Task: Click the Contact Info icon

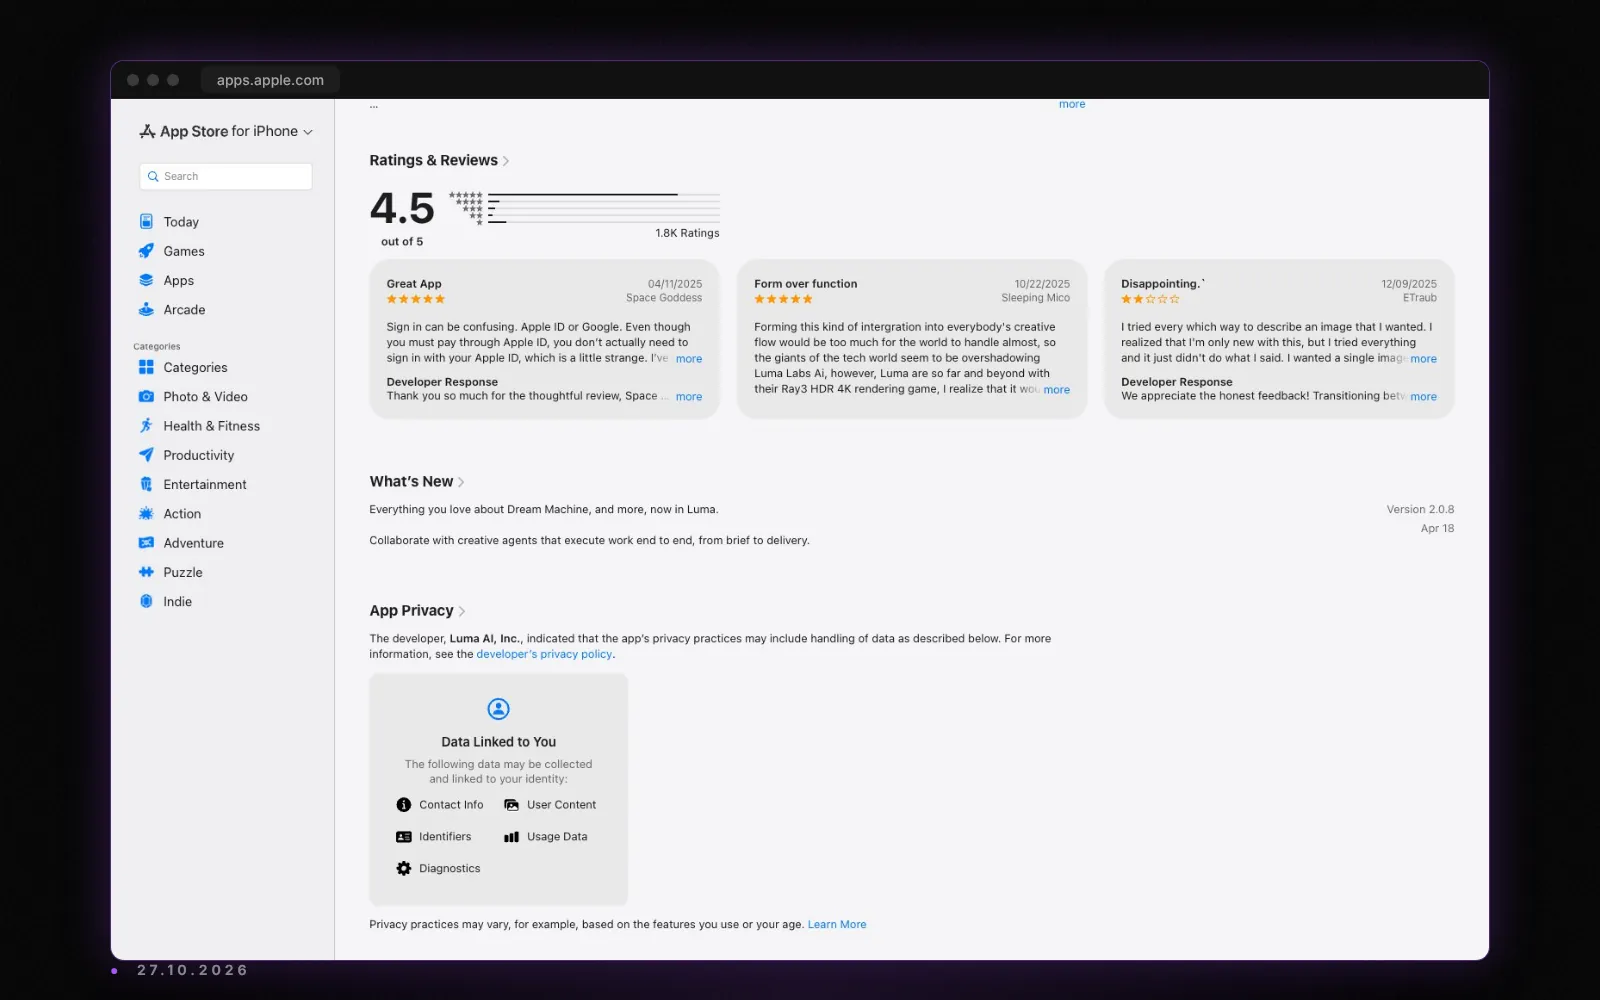Action: [404, 805]
